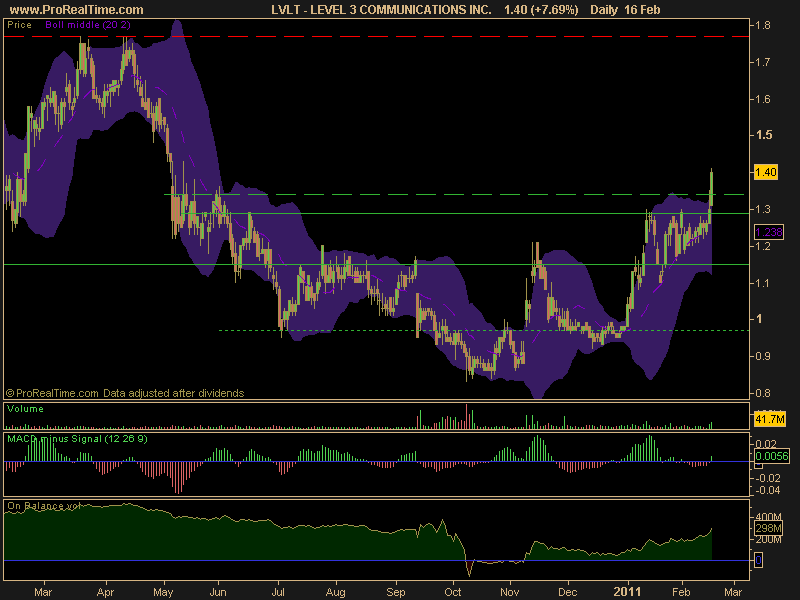Click the Volume panel label
This screenshot has width=800, height=600.
coord(26,409)
